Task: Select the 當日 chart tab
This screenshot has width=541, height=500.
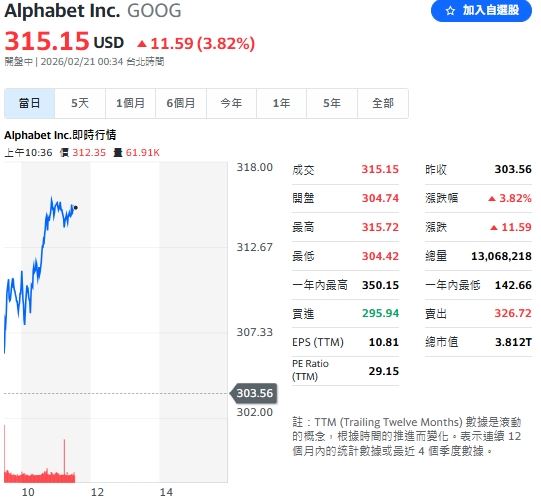Action: [x=30, y=103]
